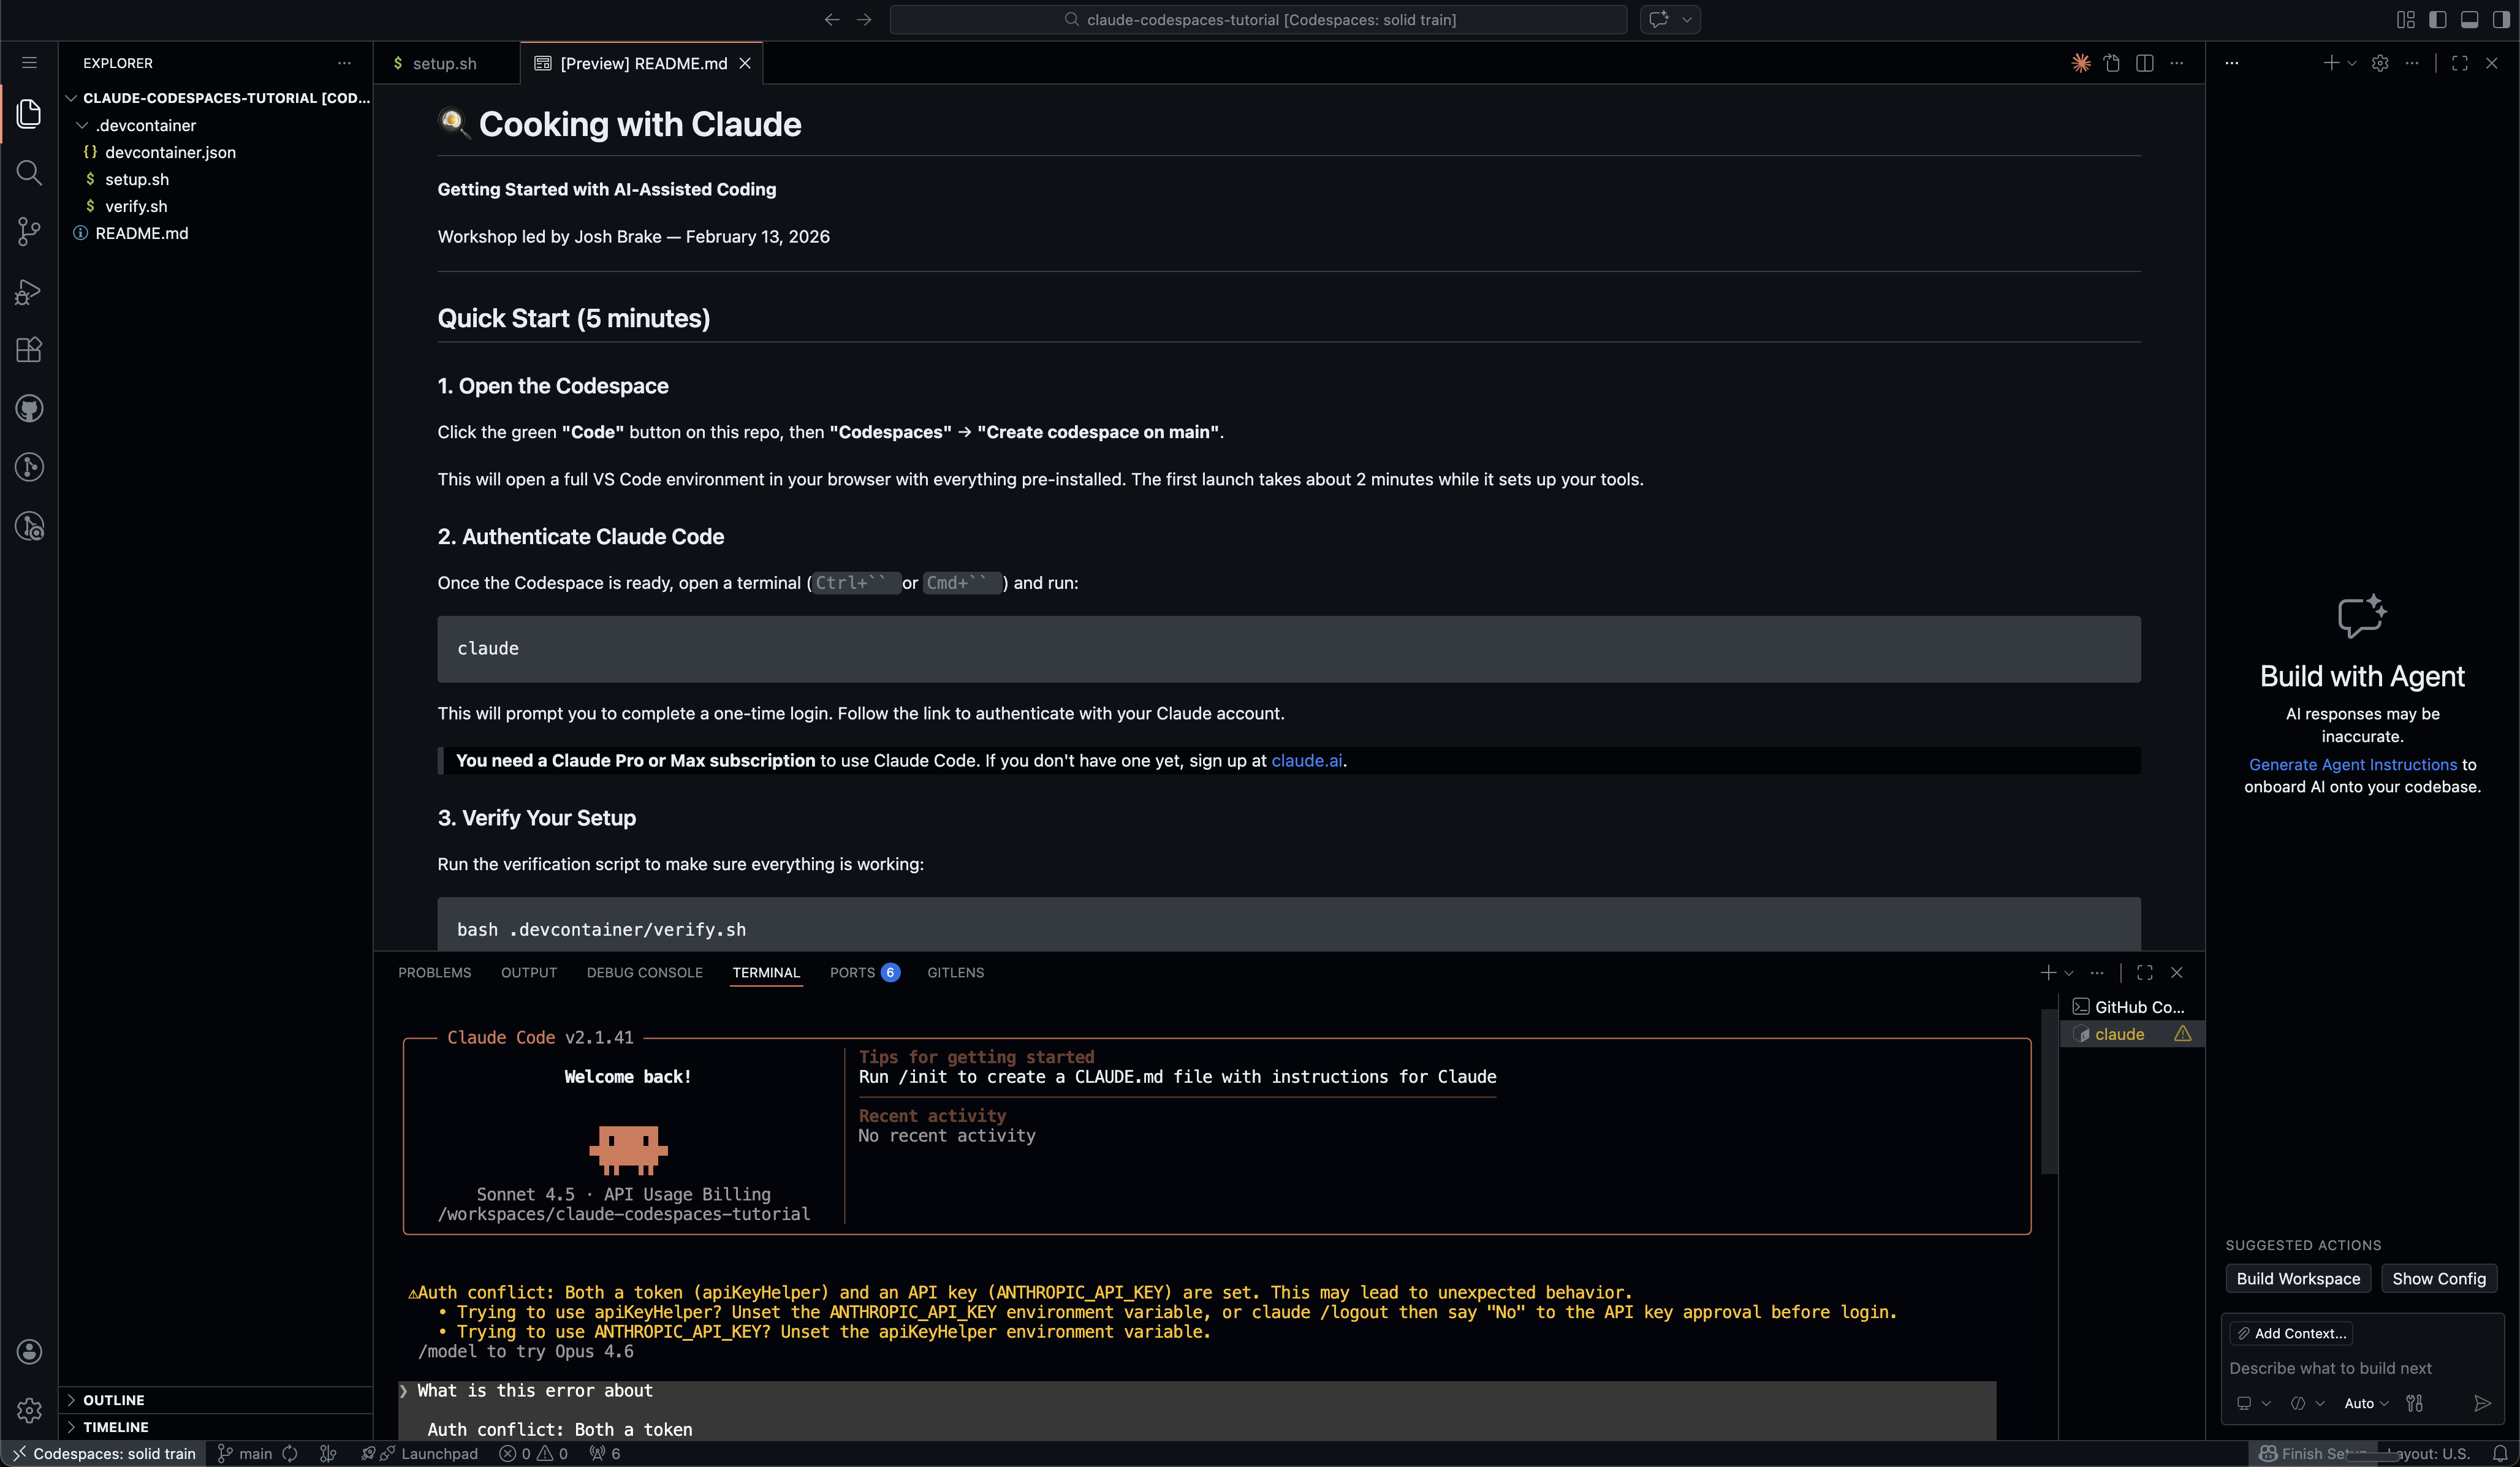Switch to the OUTPUT panel tab

tap(529, 972)
